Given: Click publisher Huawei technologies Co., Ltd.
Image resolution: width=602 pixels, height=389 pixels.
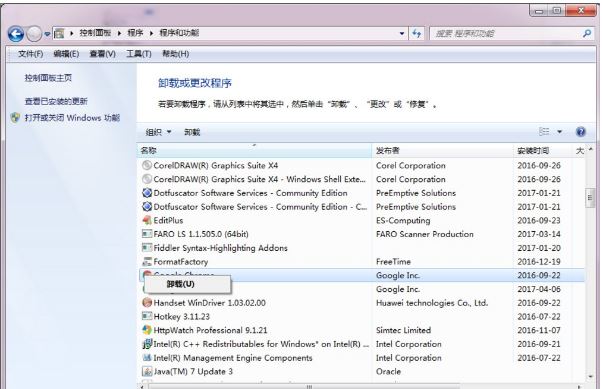Looking at the screenshot, I should click(x=432, y=303).
